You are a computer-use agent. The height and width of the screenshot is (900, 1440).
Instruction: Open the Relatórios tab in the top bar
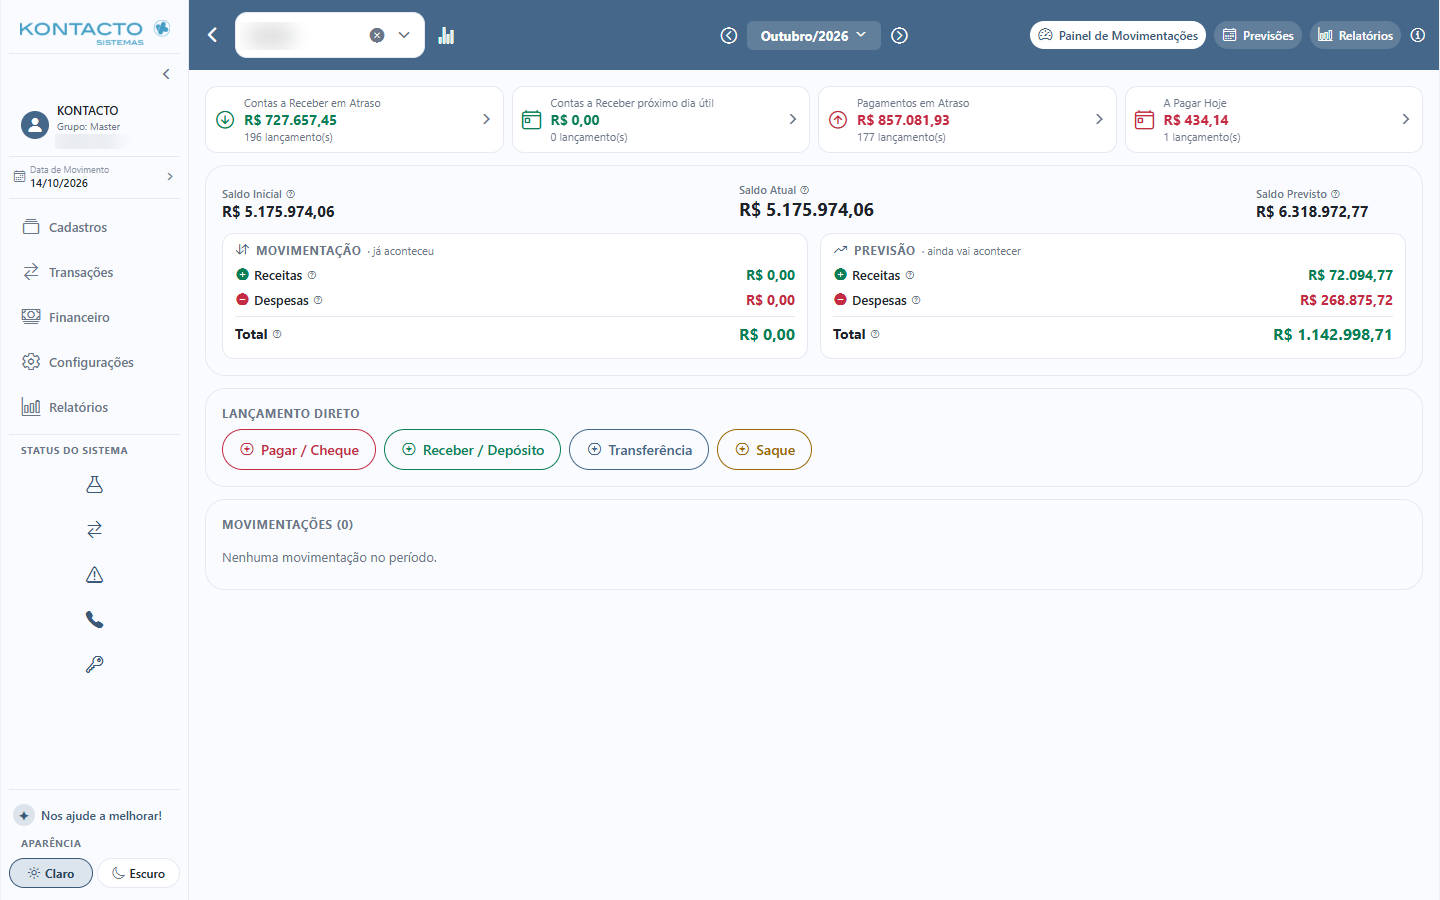pyautogui.click(x=1355, y=35)
